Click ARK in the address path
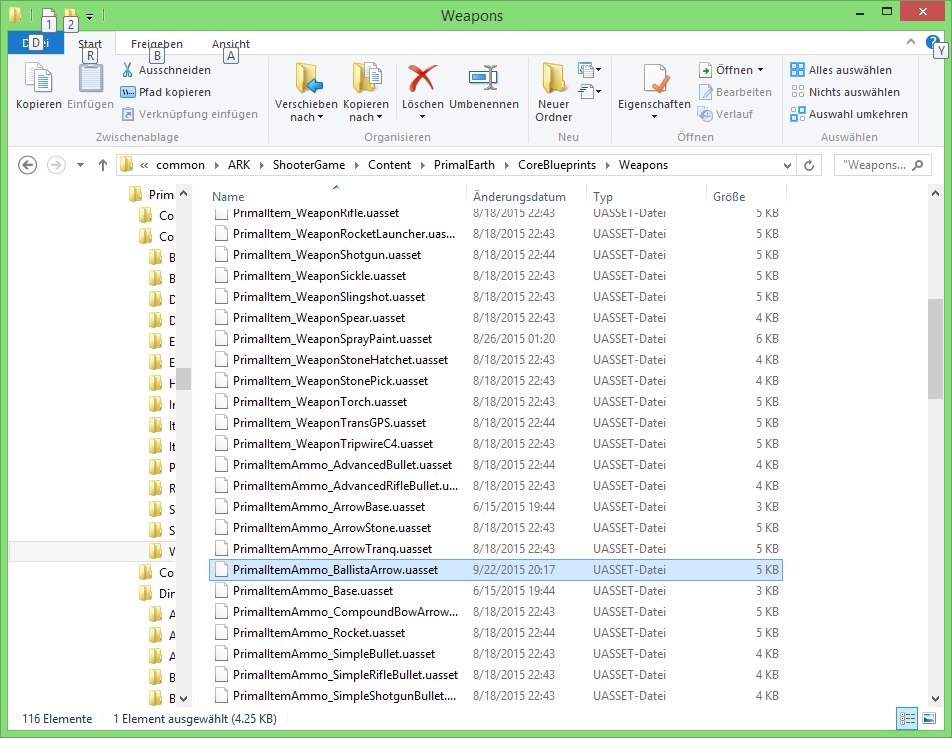Image resolution: width=952 pixels, height=738 pixels. pyautogui.click(x=239, y=165)
